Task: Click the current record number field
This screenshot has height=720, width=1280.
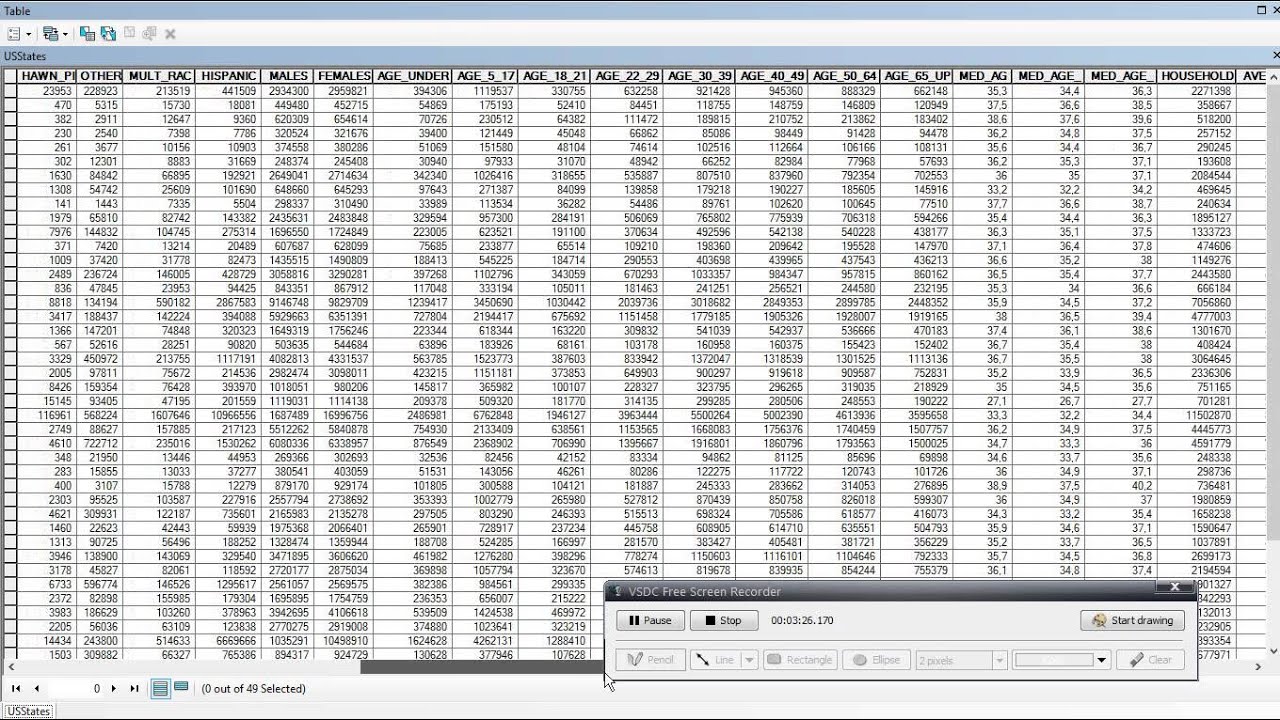Action: coord(75,688)
